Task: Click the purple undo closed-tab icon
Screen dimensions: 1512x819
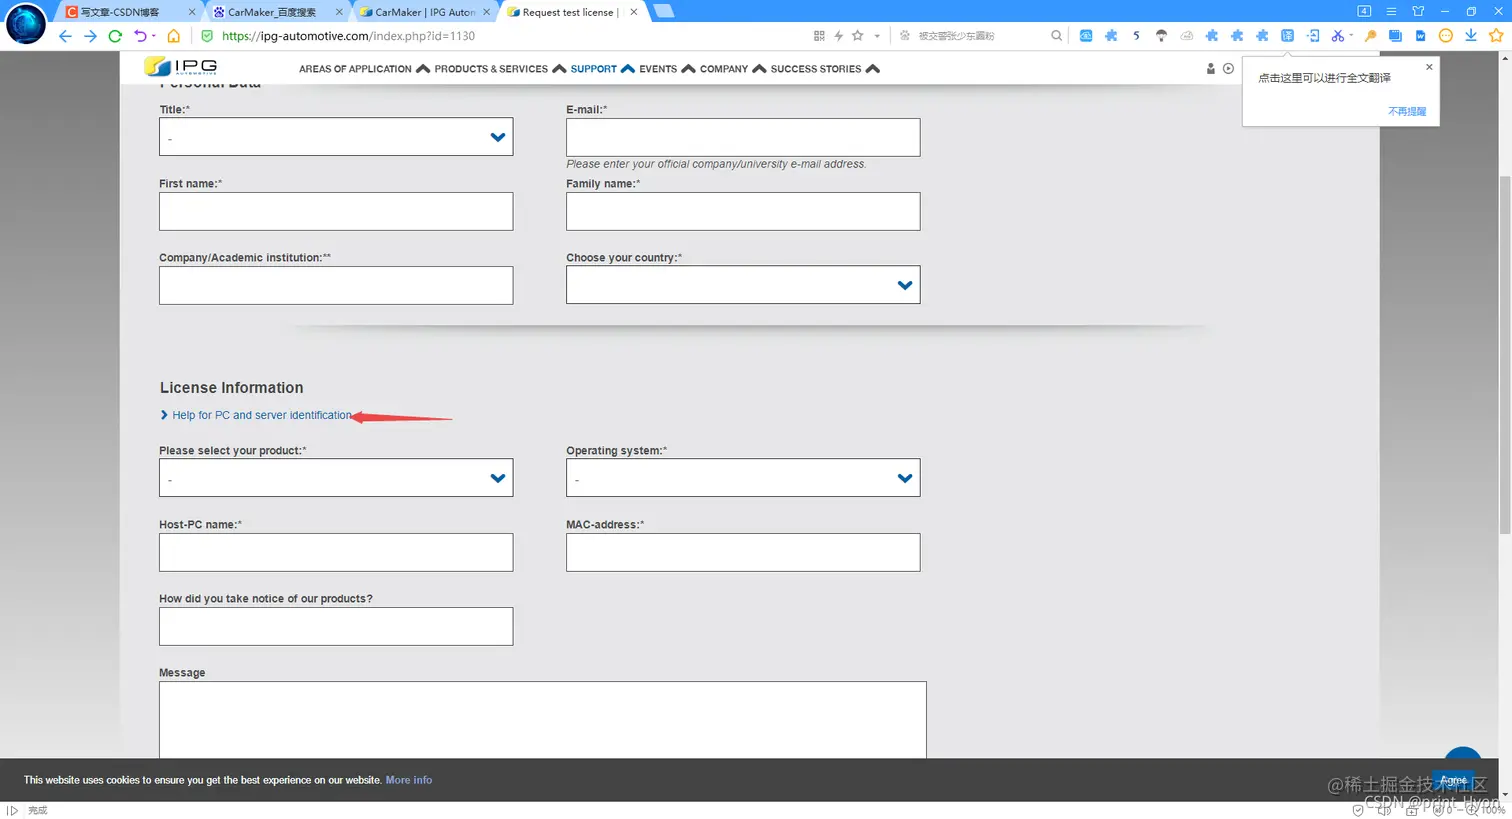Action: [x=140, y=36]
